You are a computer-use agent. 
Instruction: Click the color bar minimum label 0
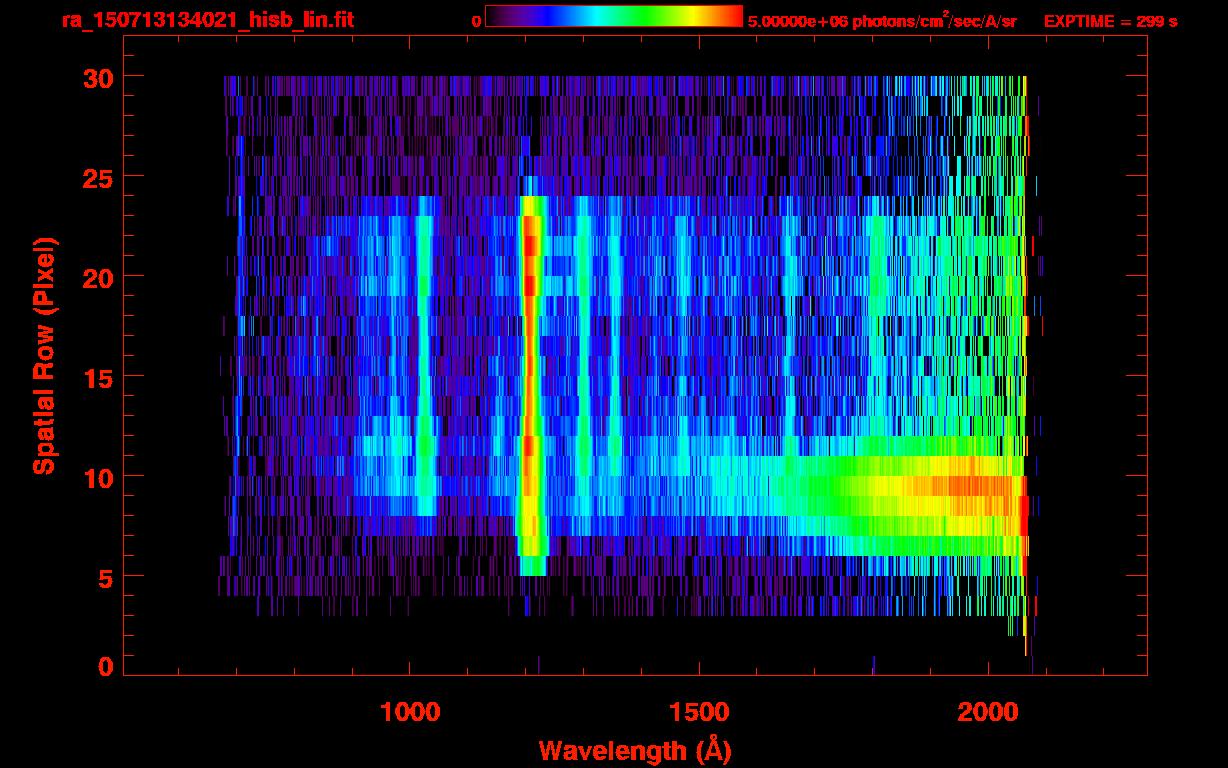(x=476, y=21)
